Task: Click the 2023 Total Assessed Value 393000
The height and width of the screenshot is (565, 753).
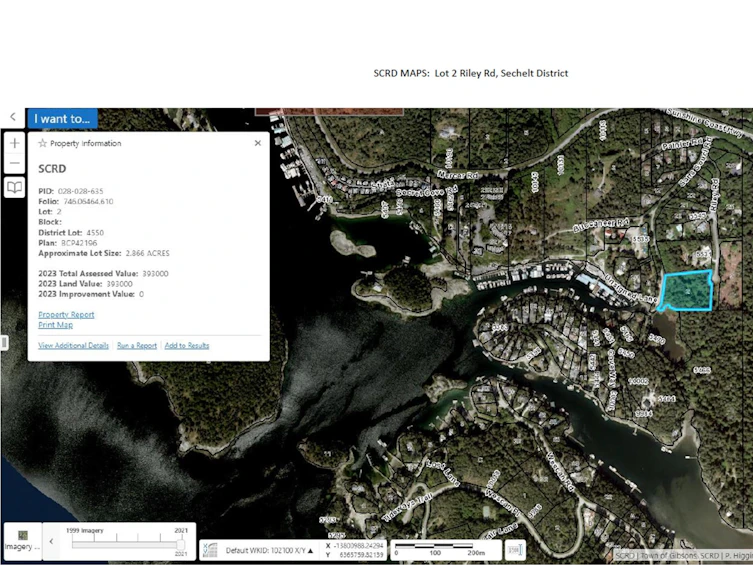Action: click(x=155, y=274)
